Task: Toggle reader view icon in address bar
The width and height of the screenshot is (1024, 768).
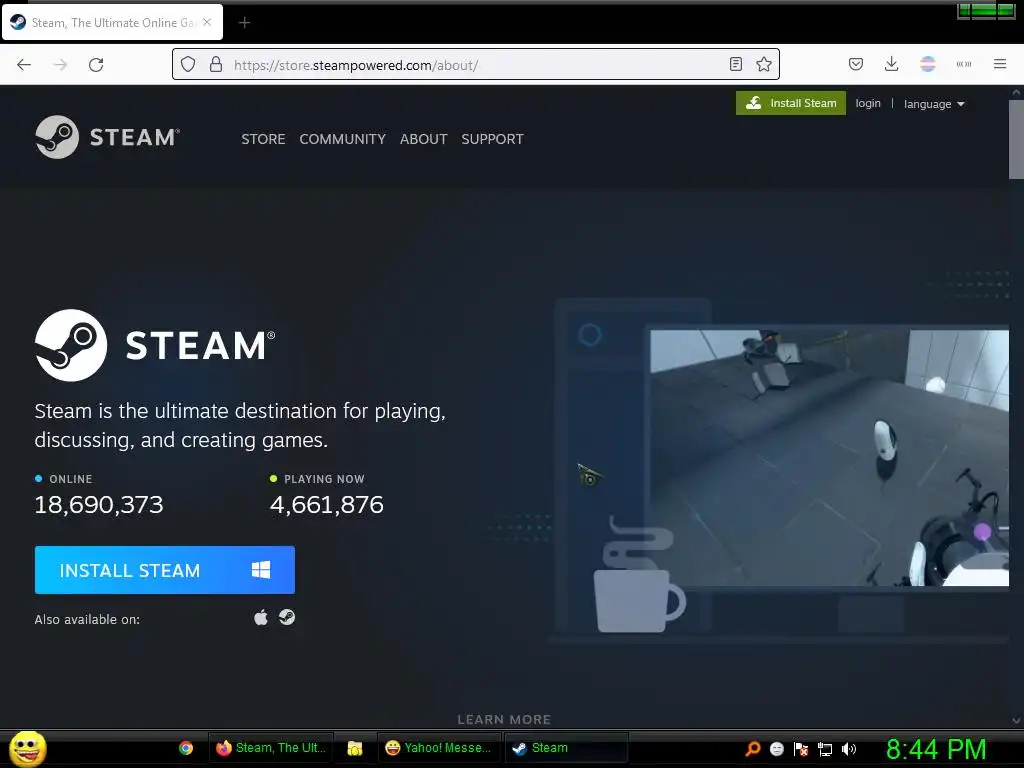Action: point(736,64)
